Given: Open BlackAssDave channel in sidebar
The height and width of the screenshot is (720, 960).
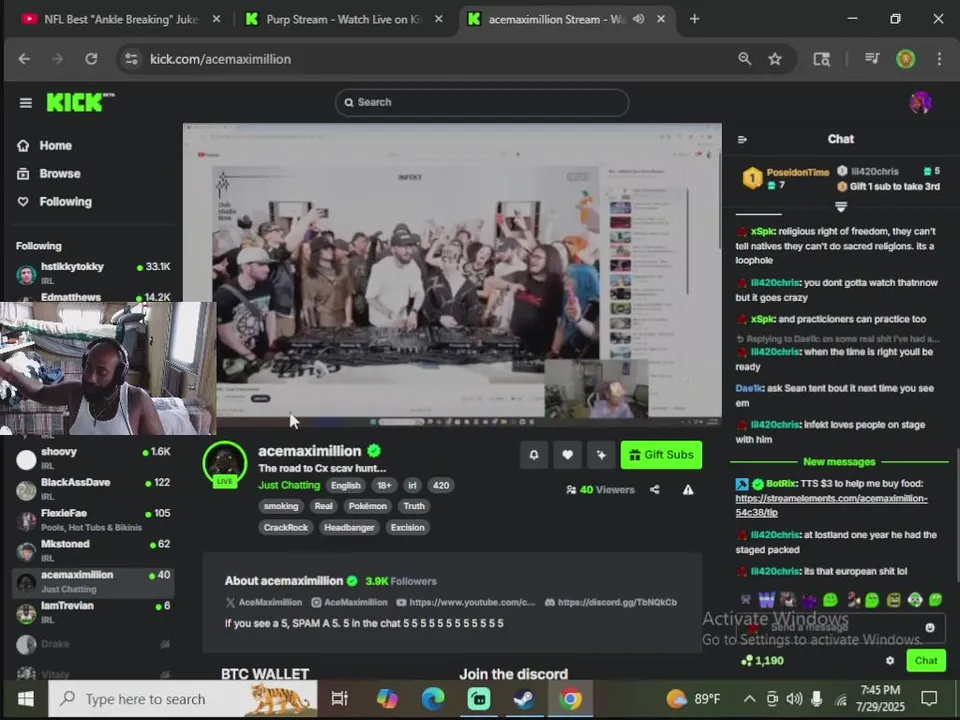Looking at the screenshot, I should click(93, 489).
